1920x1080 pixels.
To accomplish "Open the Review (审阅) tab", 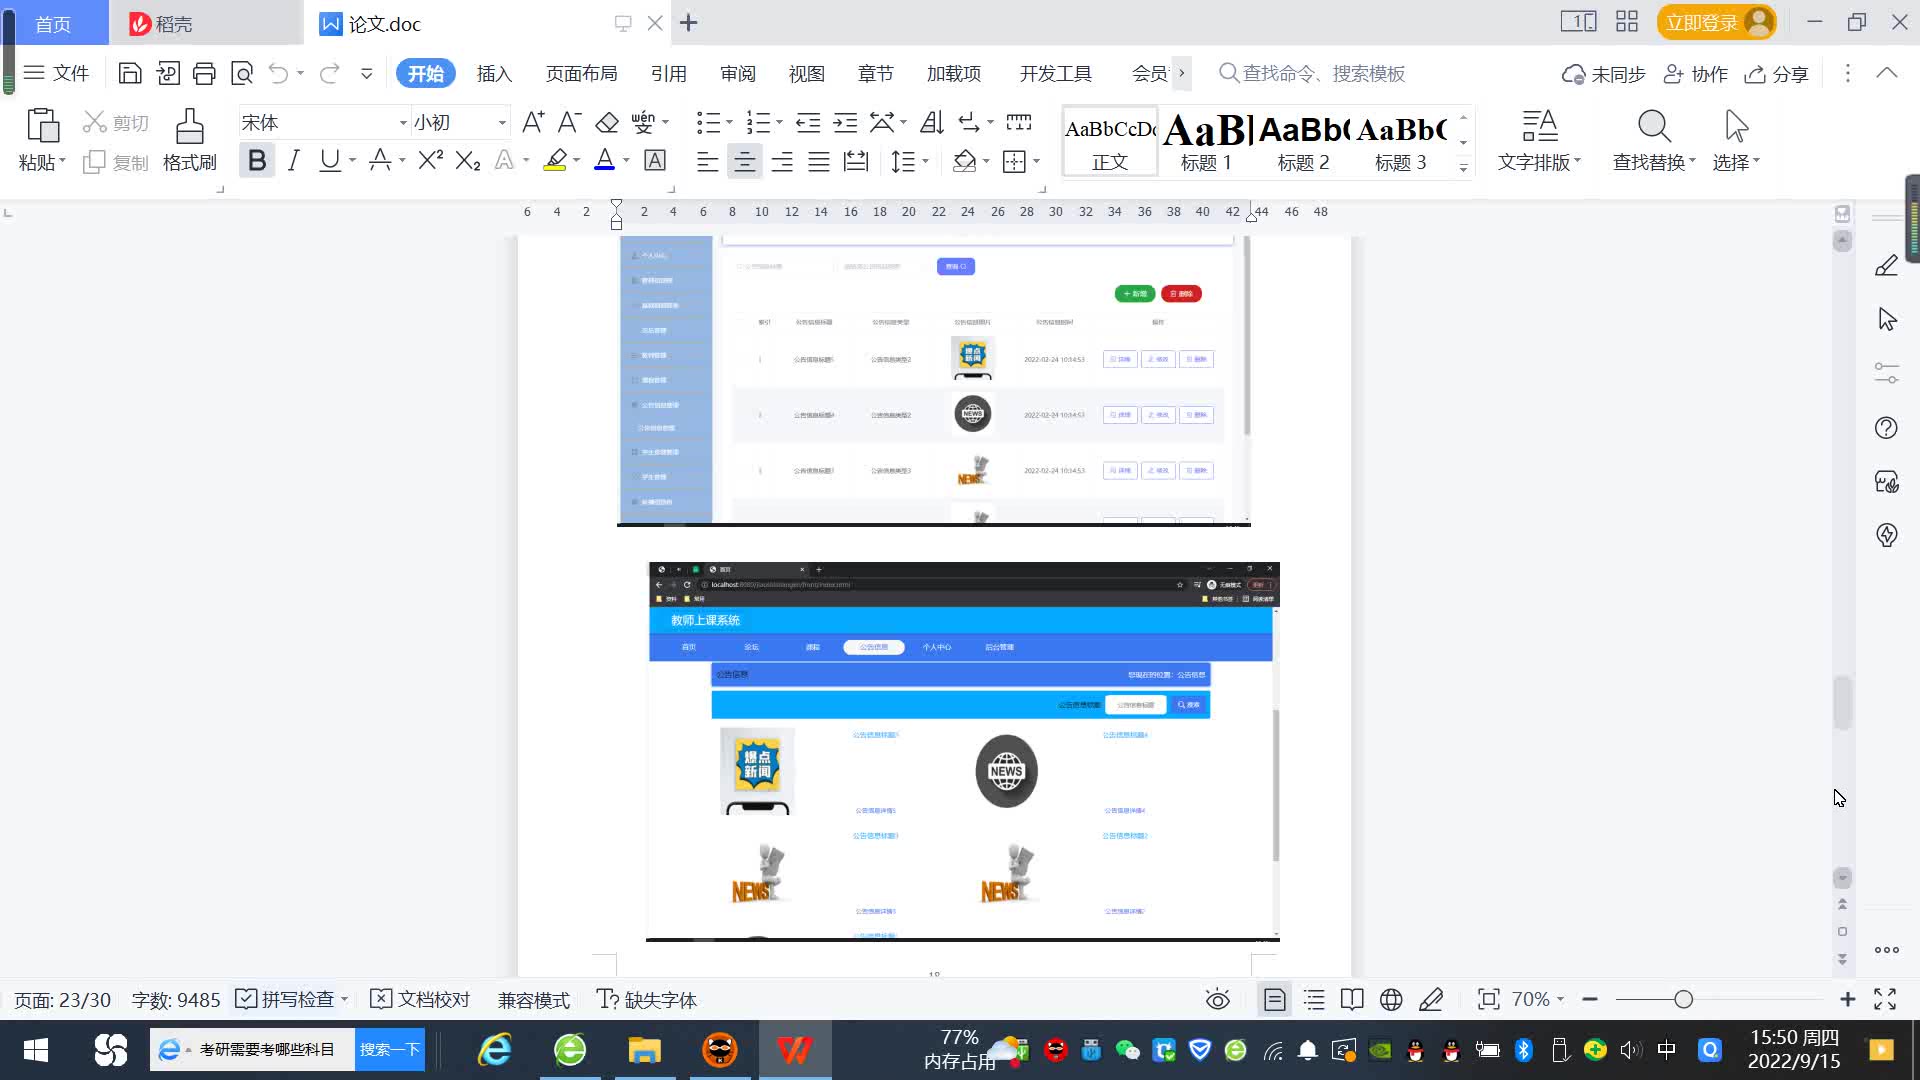I will point(737,73).
